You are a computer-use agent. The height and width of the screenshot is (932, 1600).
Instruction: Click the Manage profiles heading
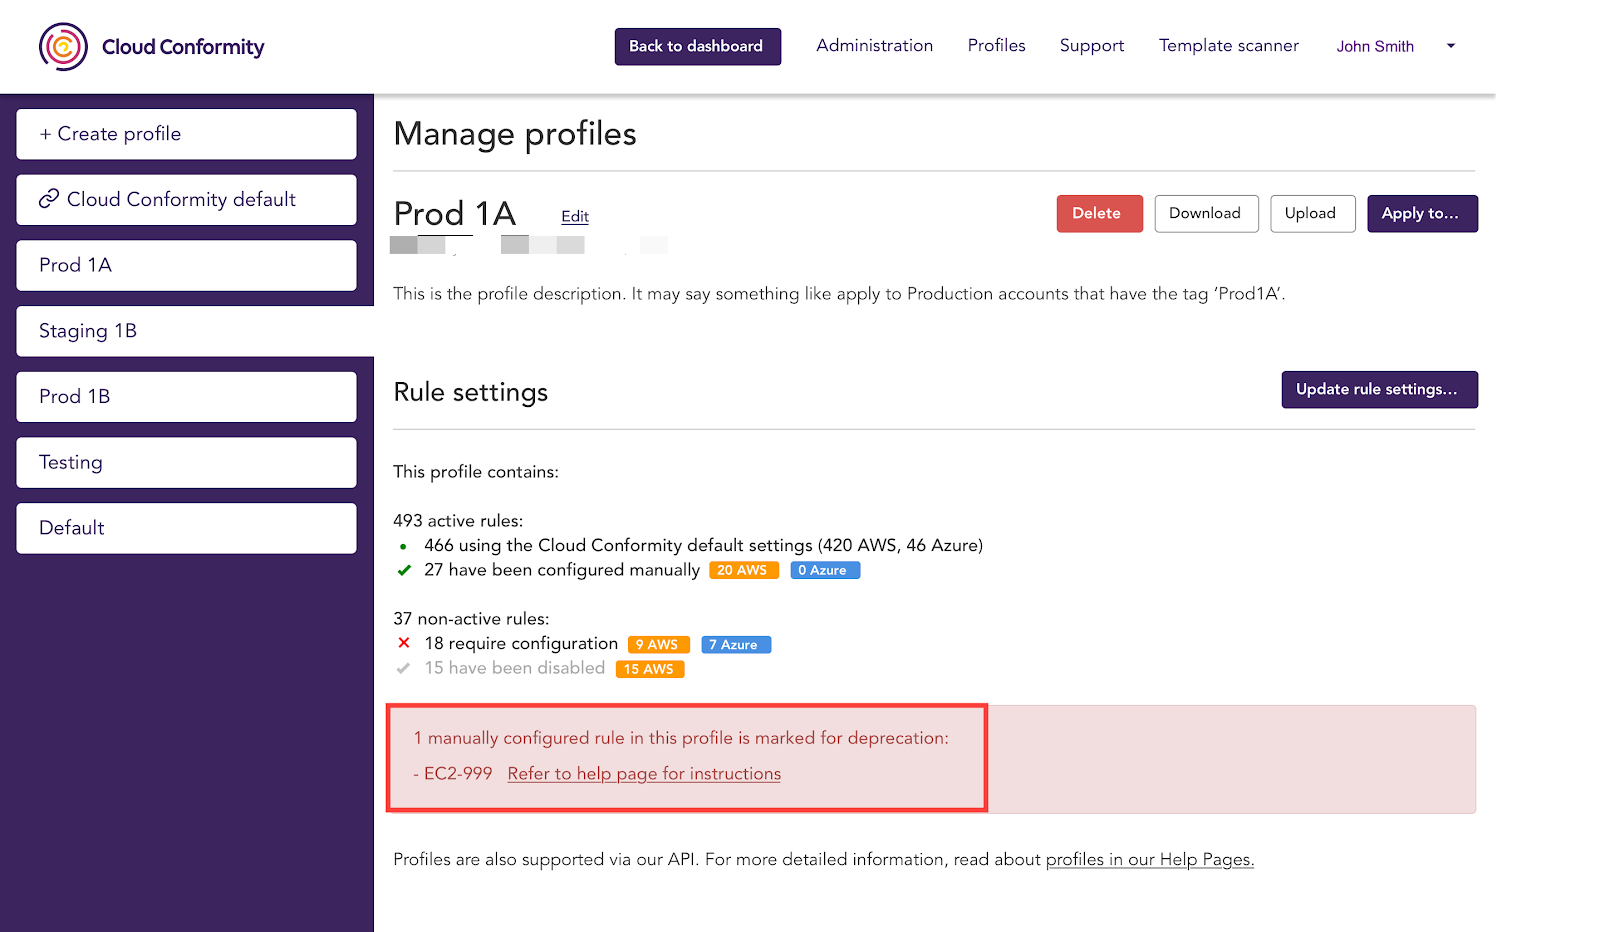pyautogui.click(x=515, y=134)
